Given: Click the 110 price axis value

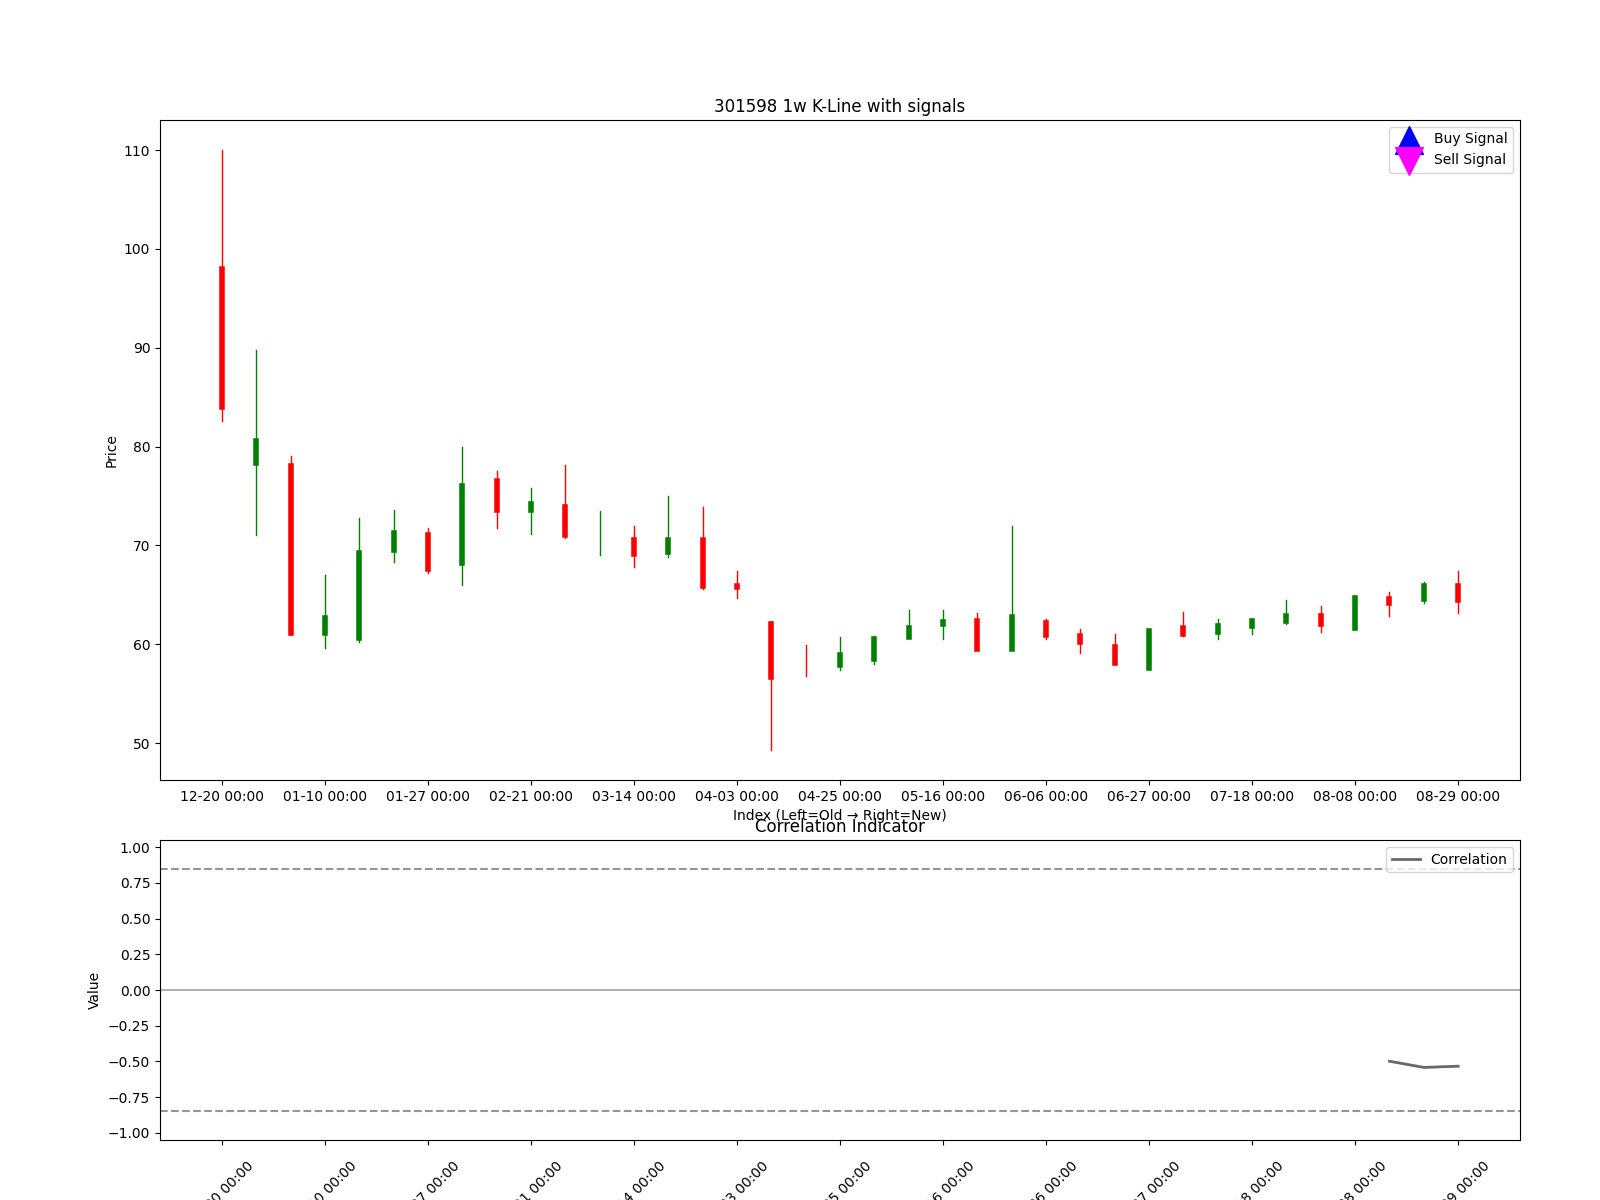Looking at the screenshot, I should [x=137, y=151].
